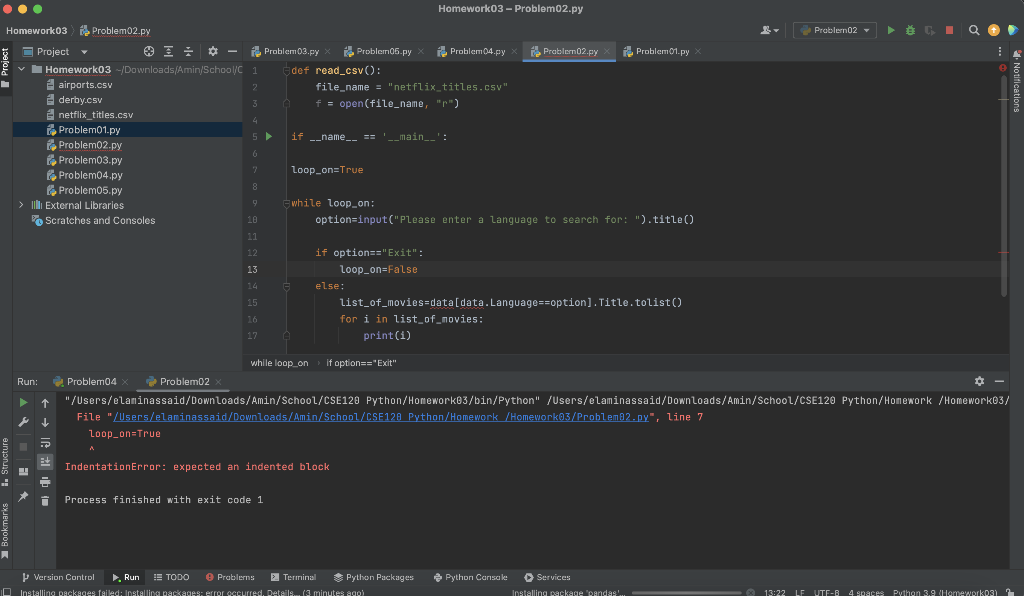The height and width of the screenshot is (596, 1024).
Task: Click the red Stop button in toolbar
Action: click(x=949, y=30)
